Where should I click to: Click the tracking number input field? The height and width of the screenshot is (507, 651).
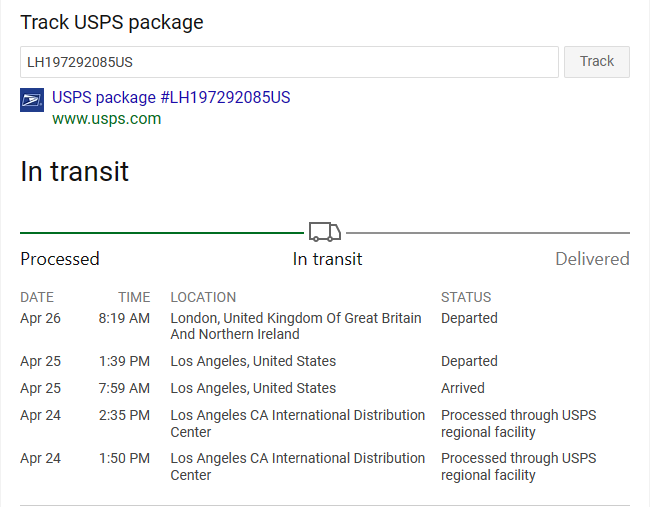289,62
